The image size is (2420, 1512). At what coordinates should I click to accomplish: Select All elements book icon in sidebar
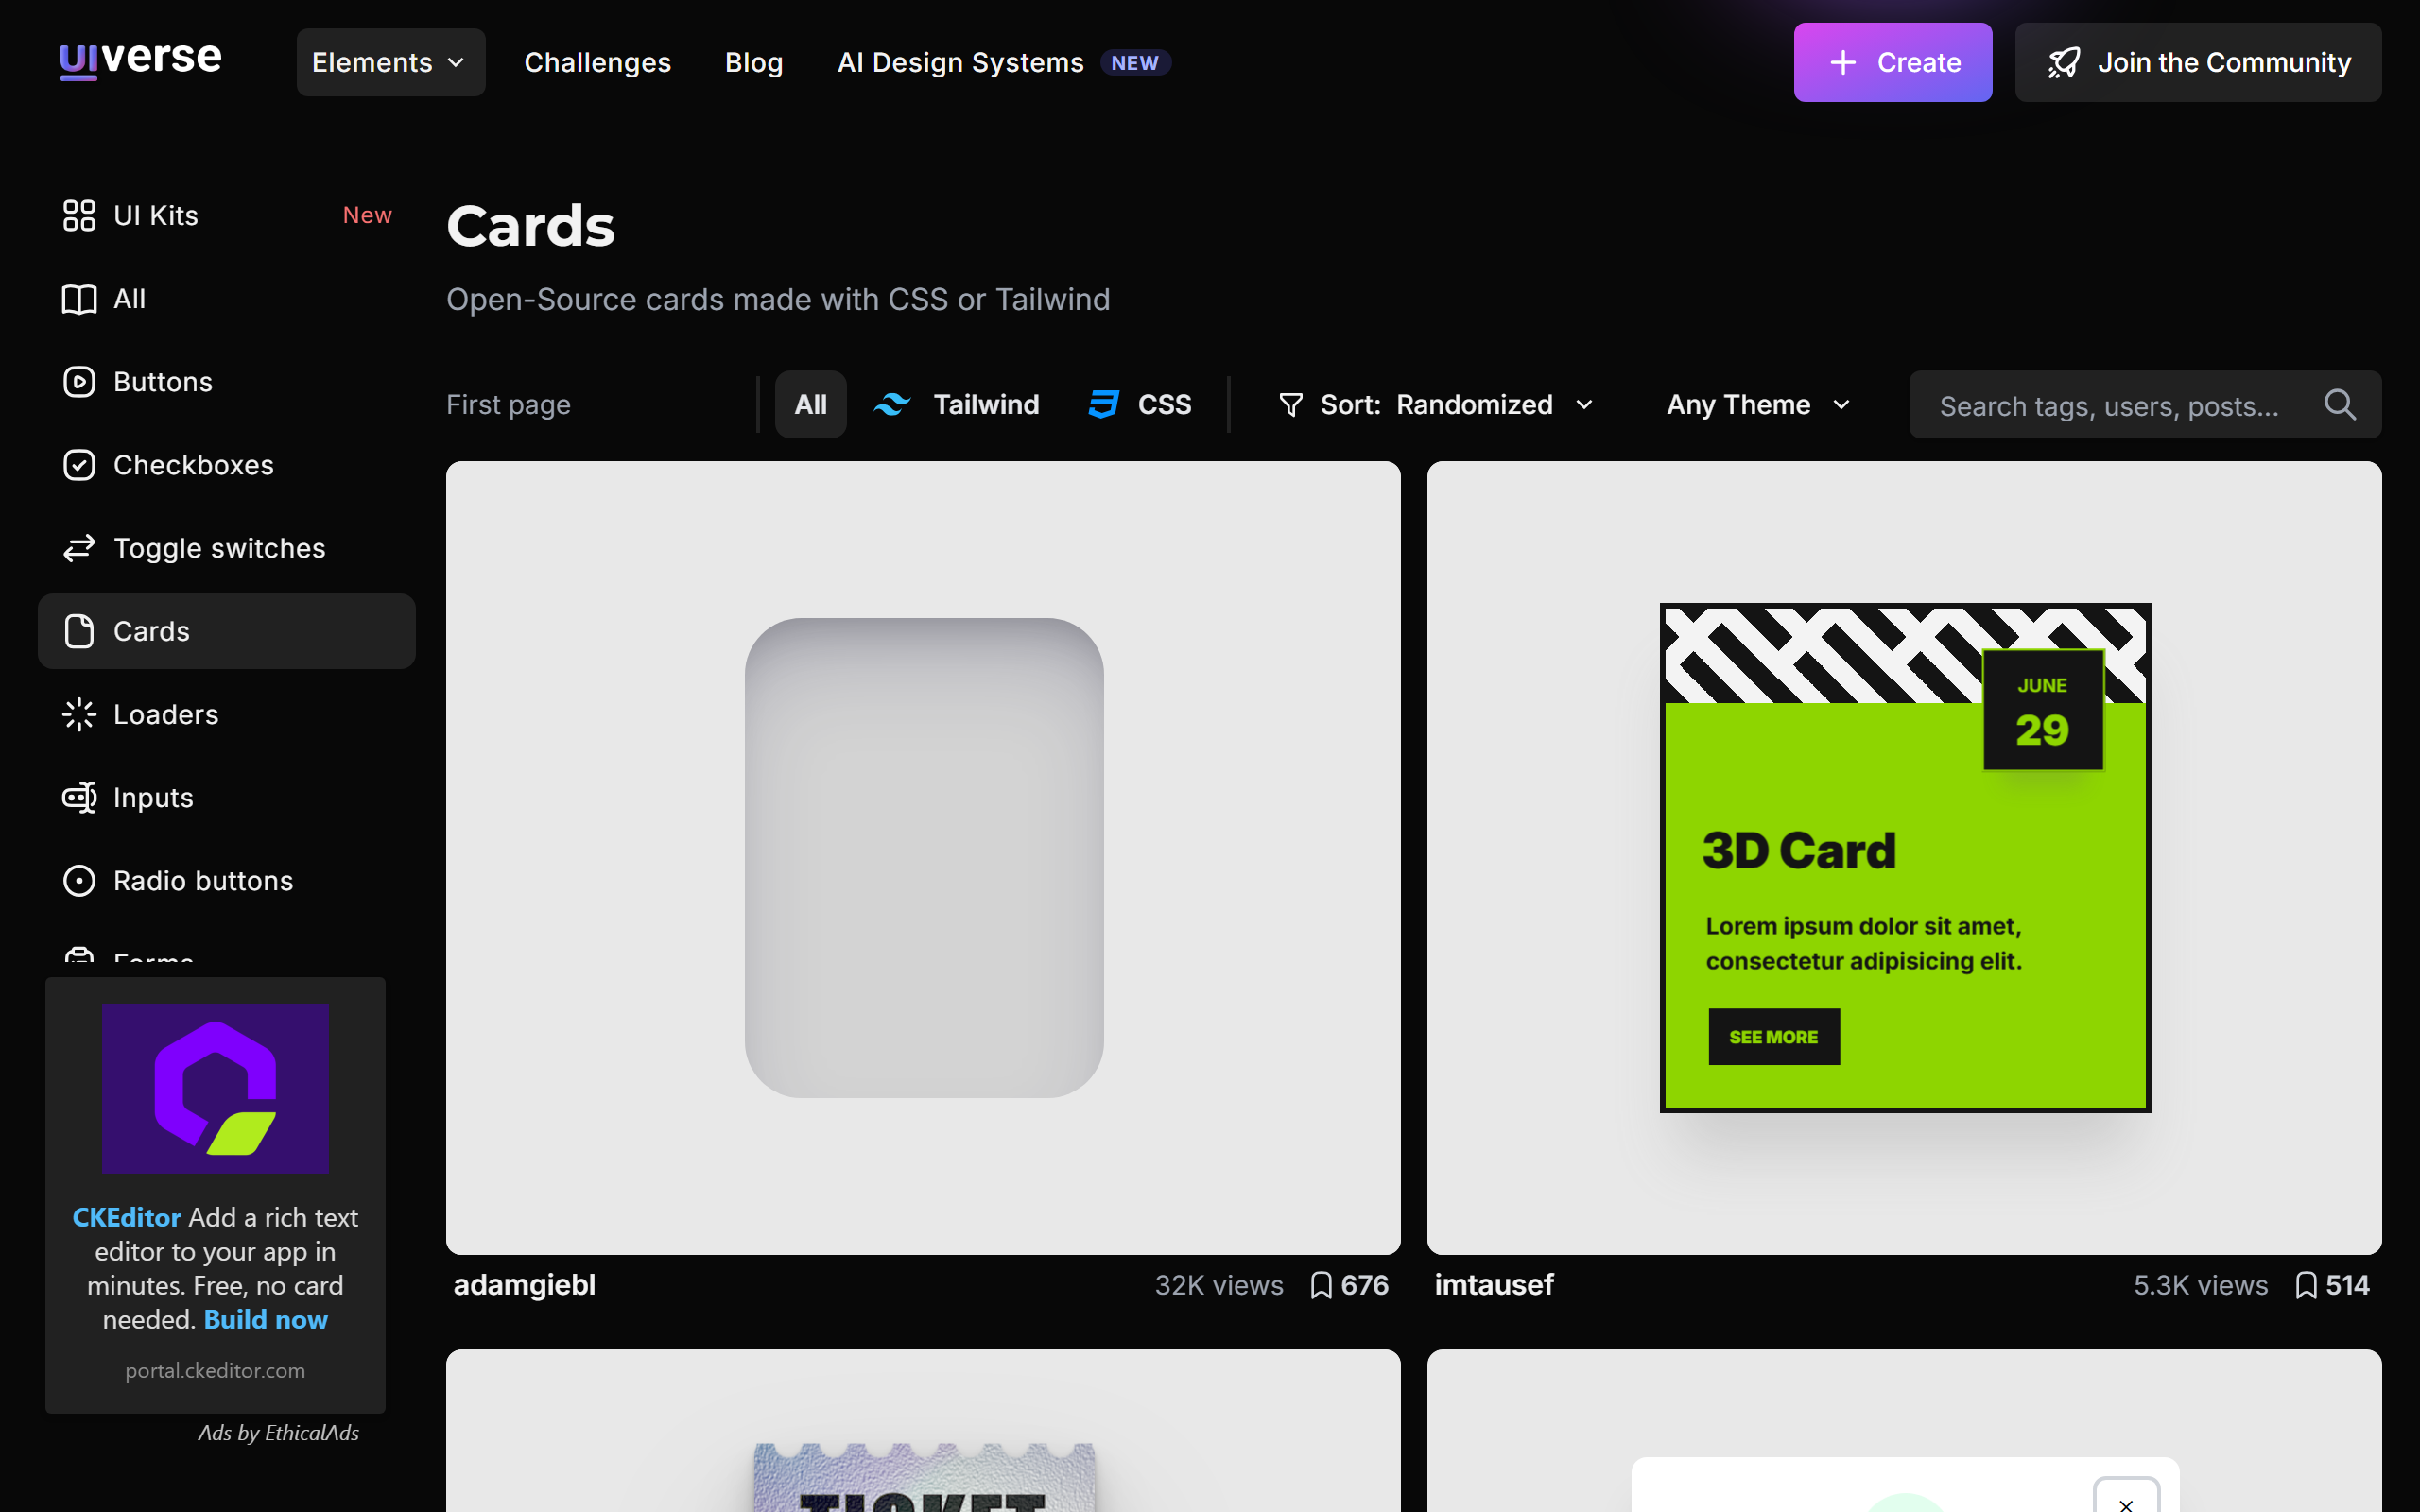pos(79,299)
